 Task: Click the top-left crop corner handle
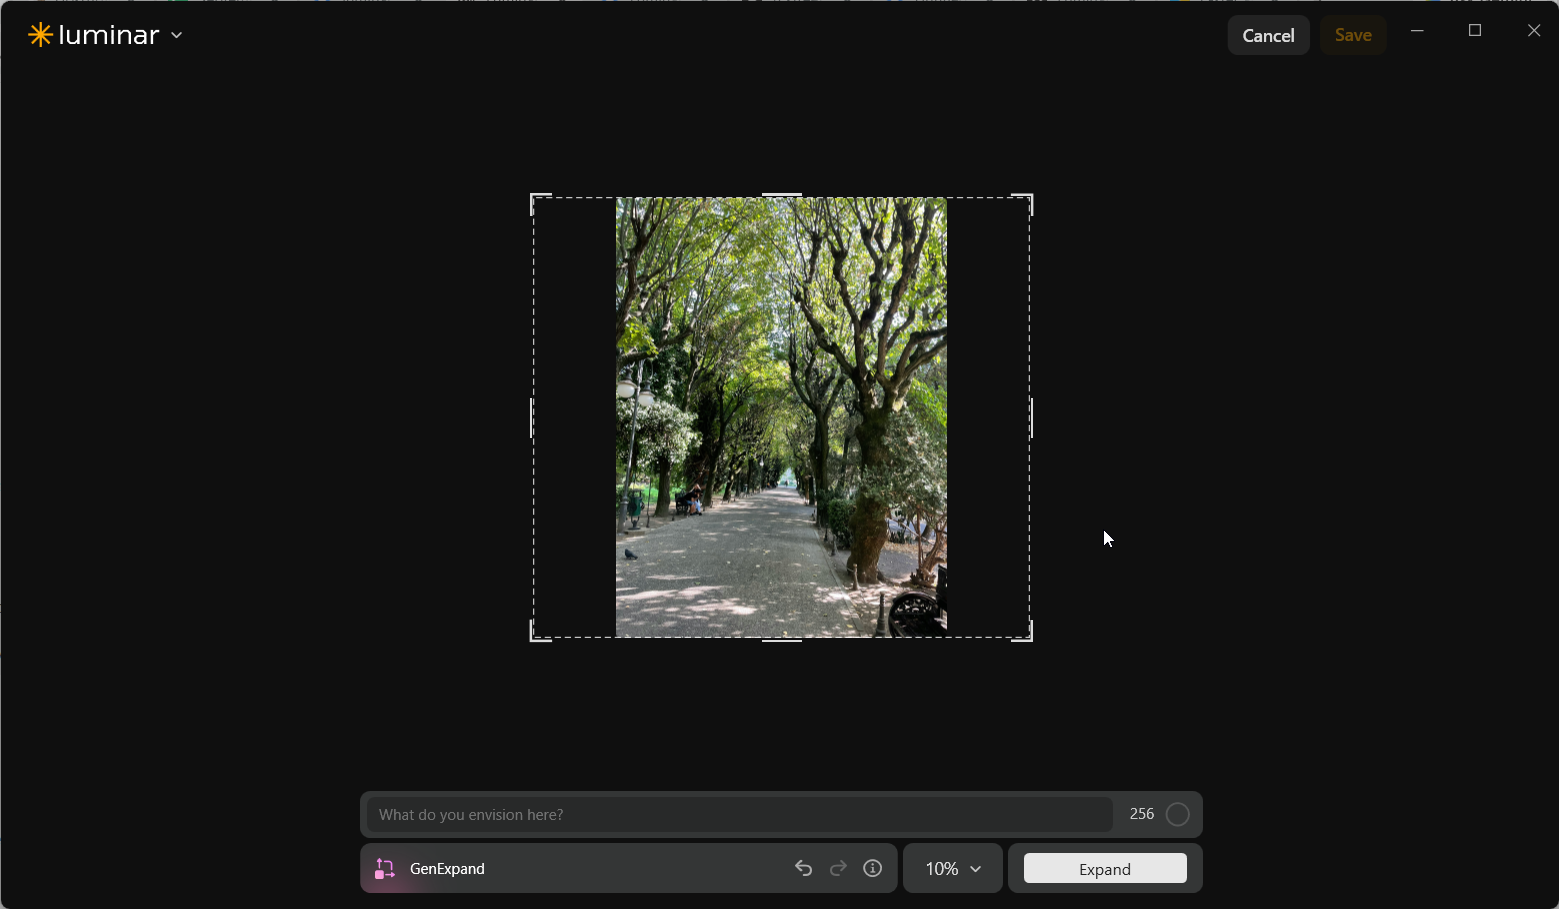[x=539, y=203]
